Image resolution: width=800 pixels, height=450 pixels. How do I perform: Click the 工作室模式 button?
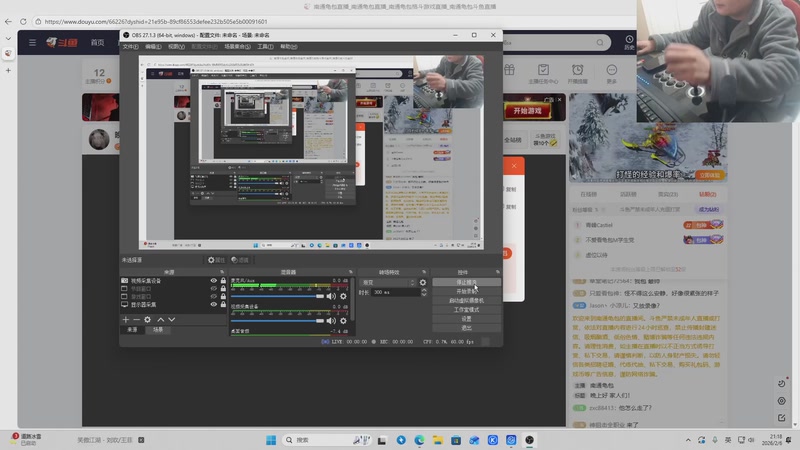click(x=466, y=310)
